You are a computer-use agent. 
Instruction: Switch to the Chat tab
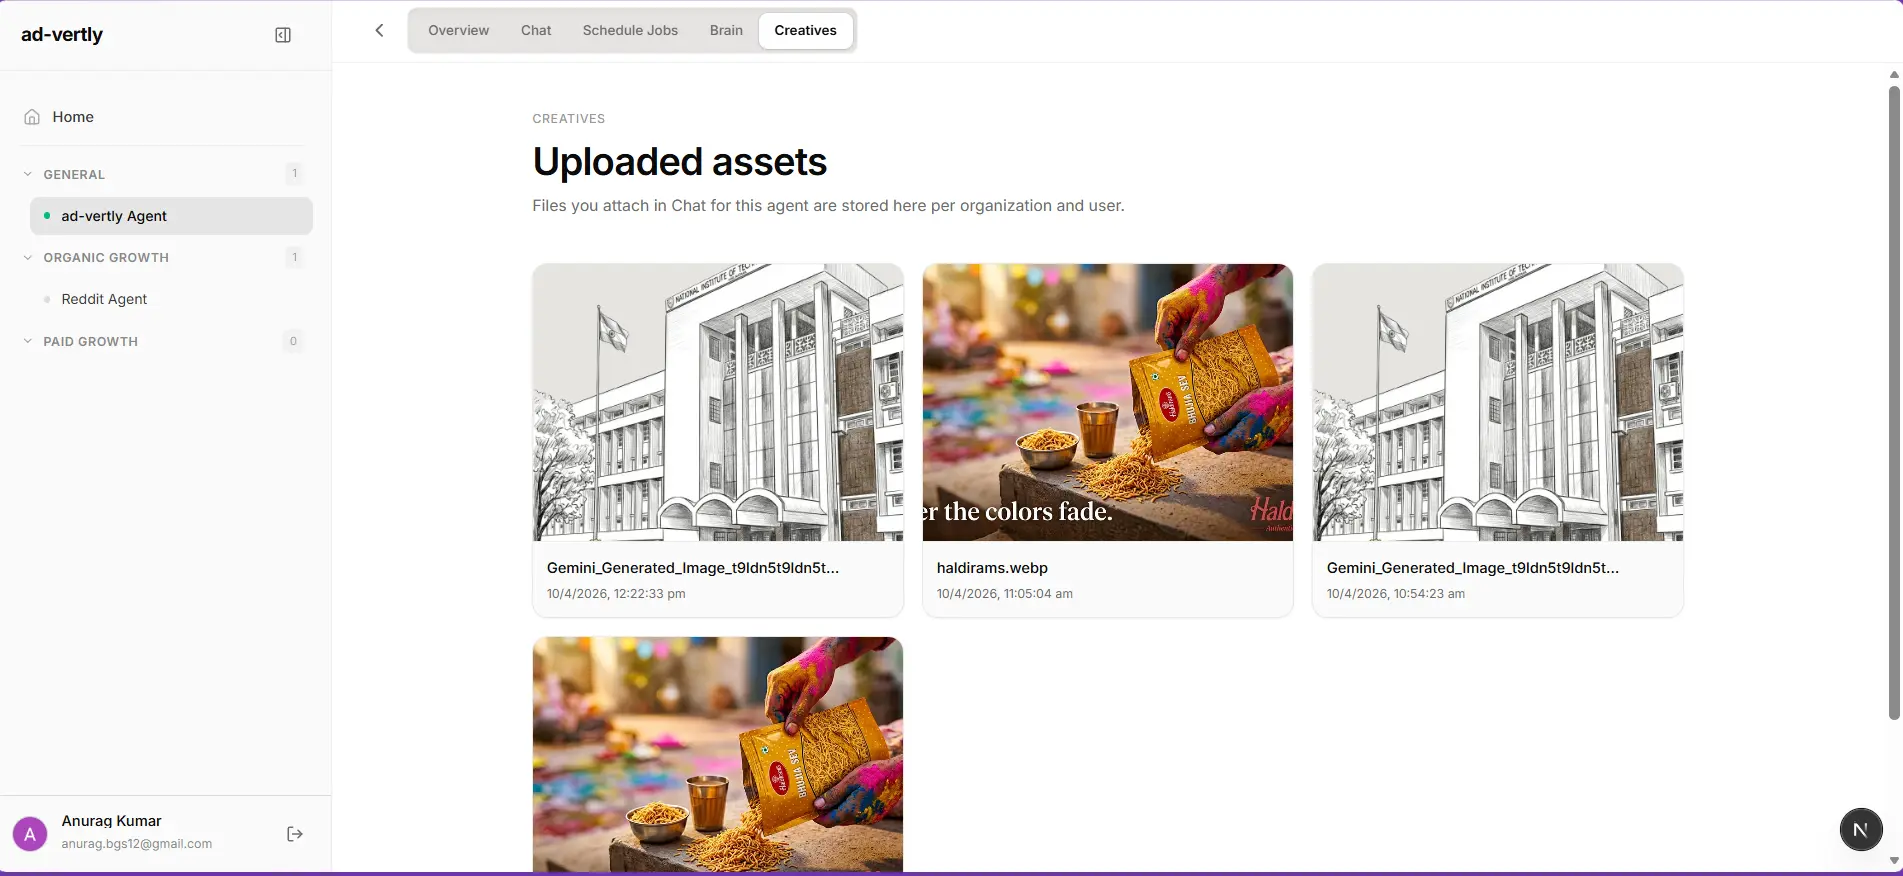[x=536, y=30]
